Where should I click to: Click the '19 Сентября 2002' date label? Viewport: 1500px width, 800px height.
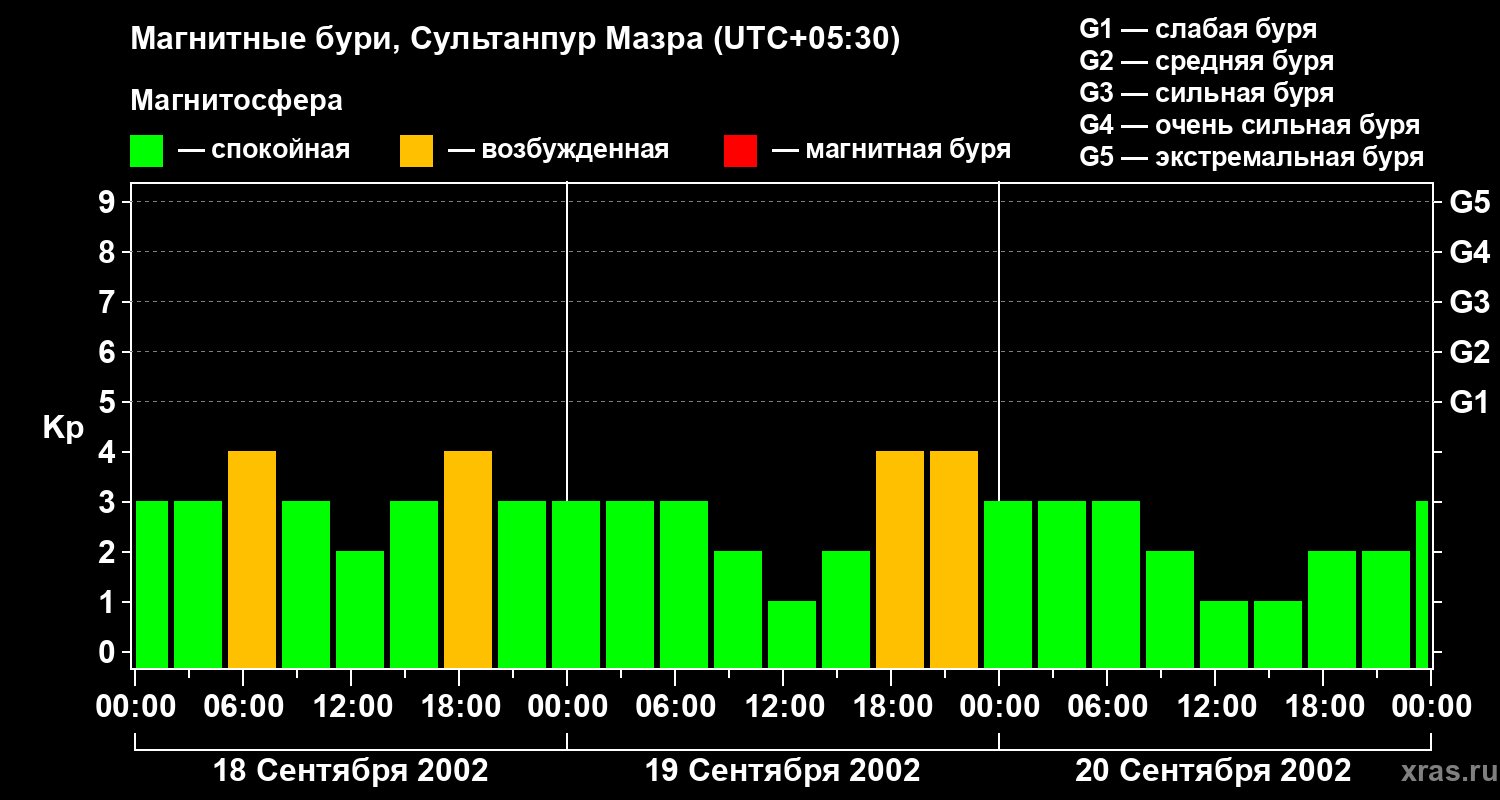tap(783, 771)
